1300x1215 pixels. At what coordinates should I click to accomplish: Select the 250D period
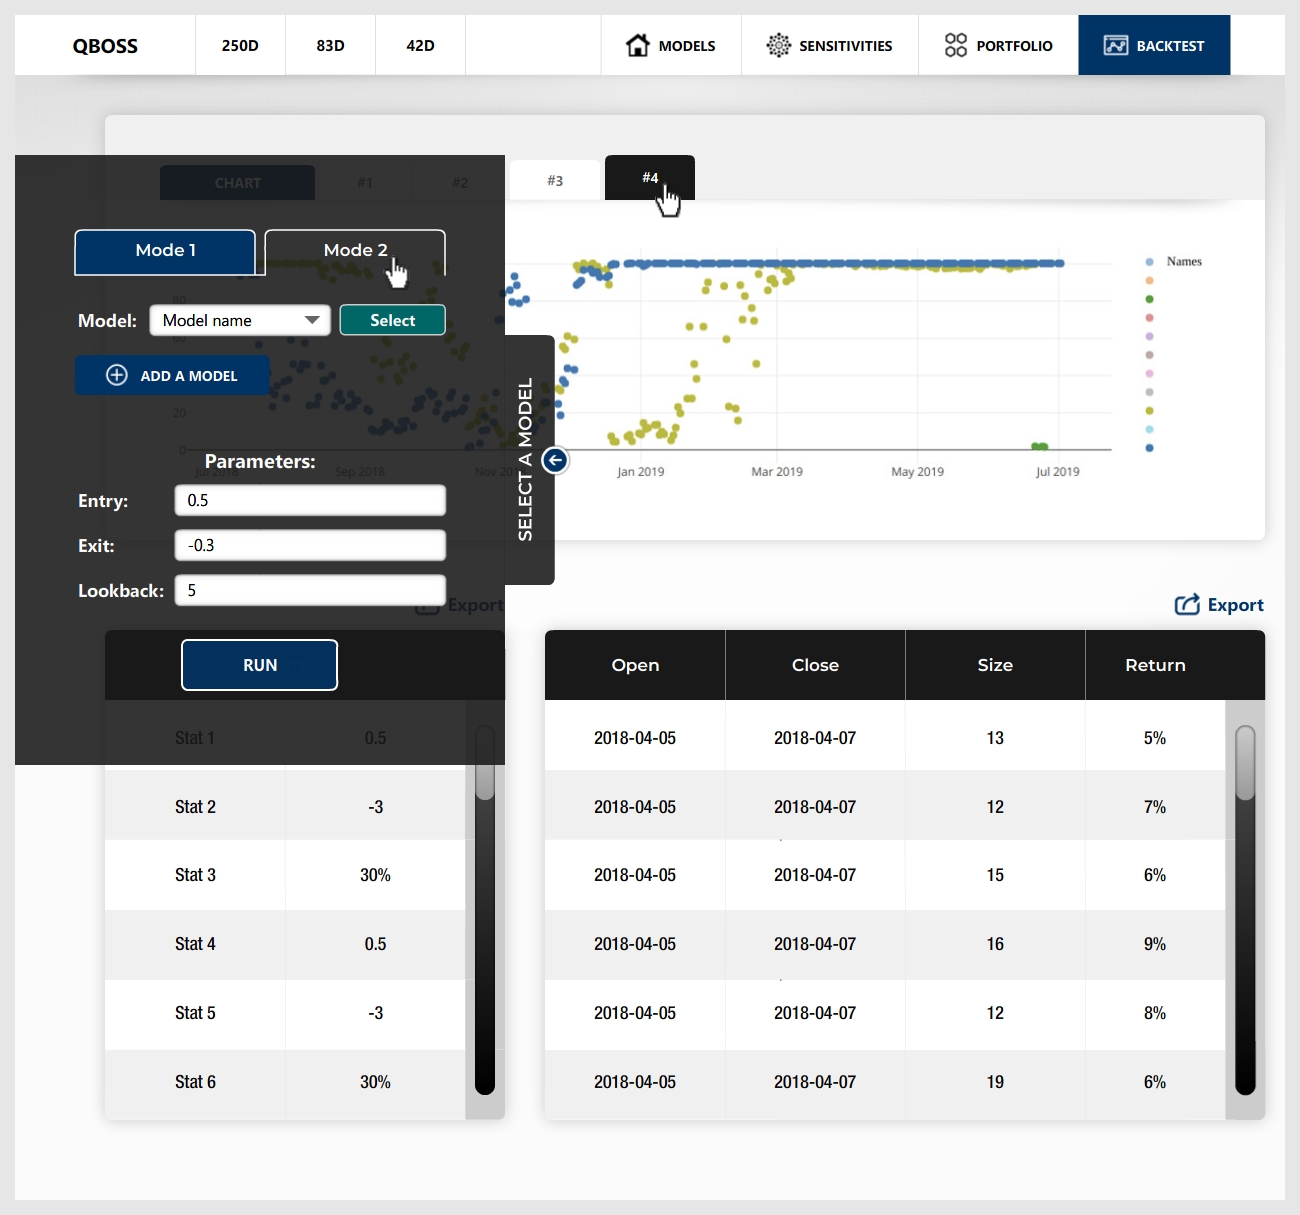(240, 46)
